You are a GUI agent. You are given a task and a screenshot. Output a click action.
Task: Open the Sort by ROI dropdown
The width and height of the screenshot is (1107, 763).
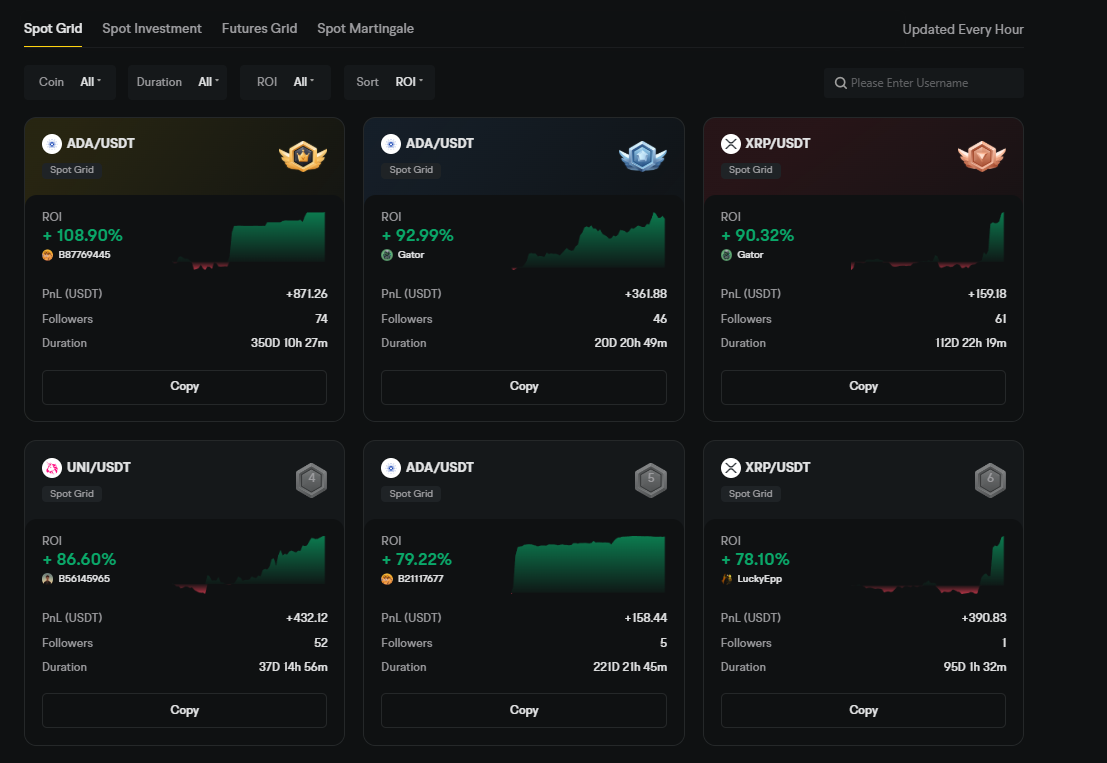tap(389, 82)
